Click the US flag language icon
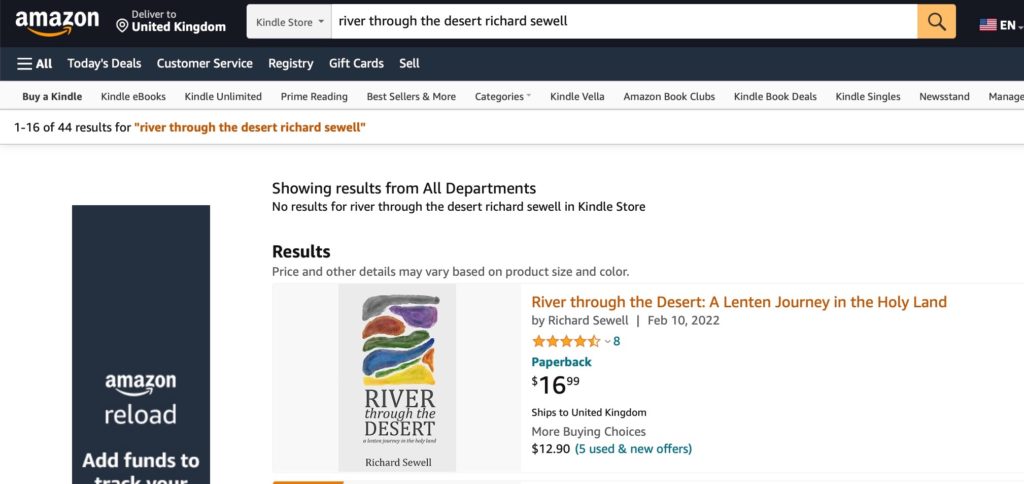Viewport: 1024px width, 484px height. 988,24
